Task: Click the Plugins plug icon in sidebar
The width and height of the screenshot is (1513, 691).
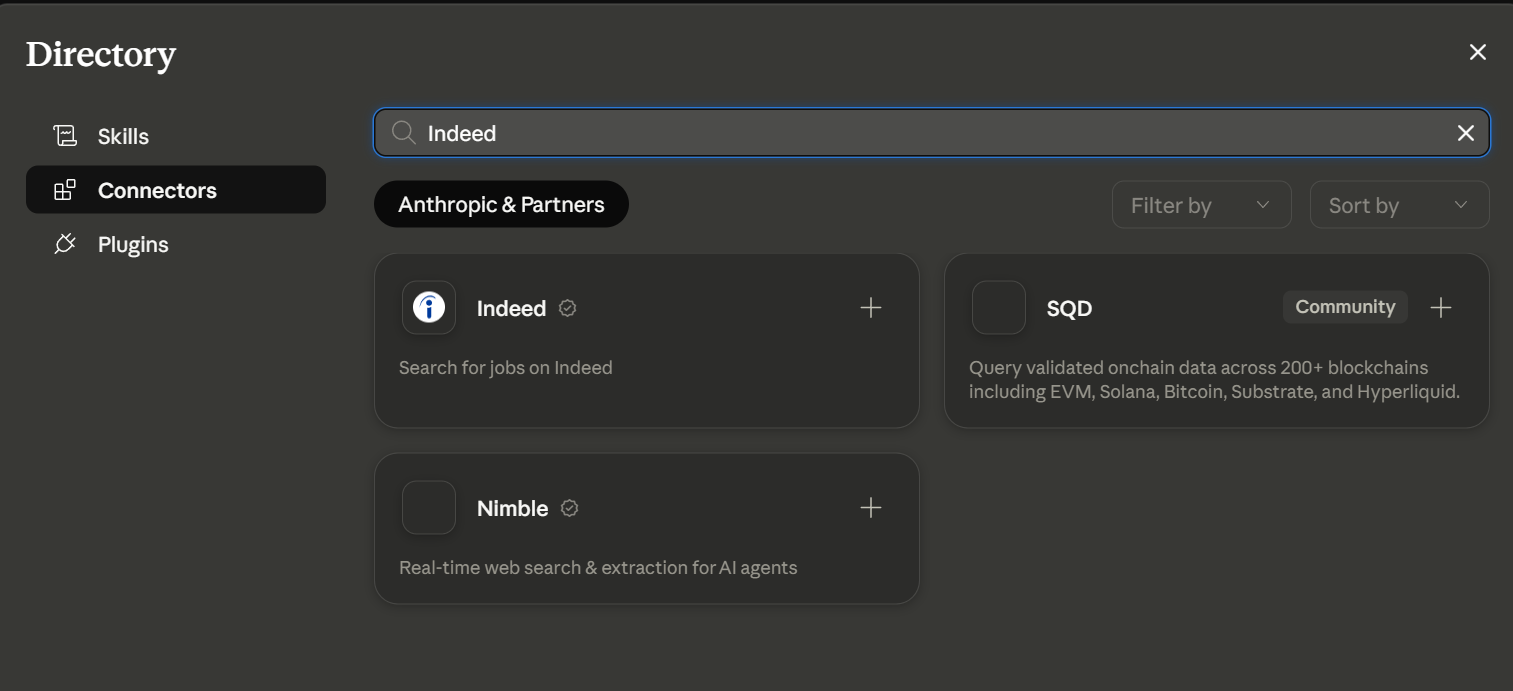Action: point(65,244)
